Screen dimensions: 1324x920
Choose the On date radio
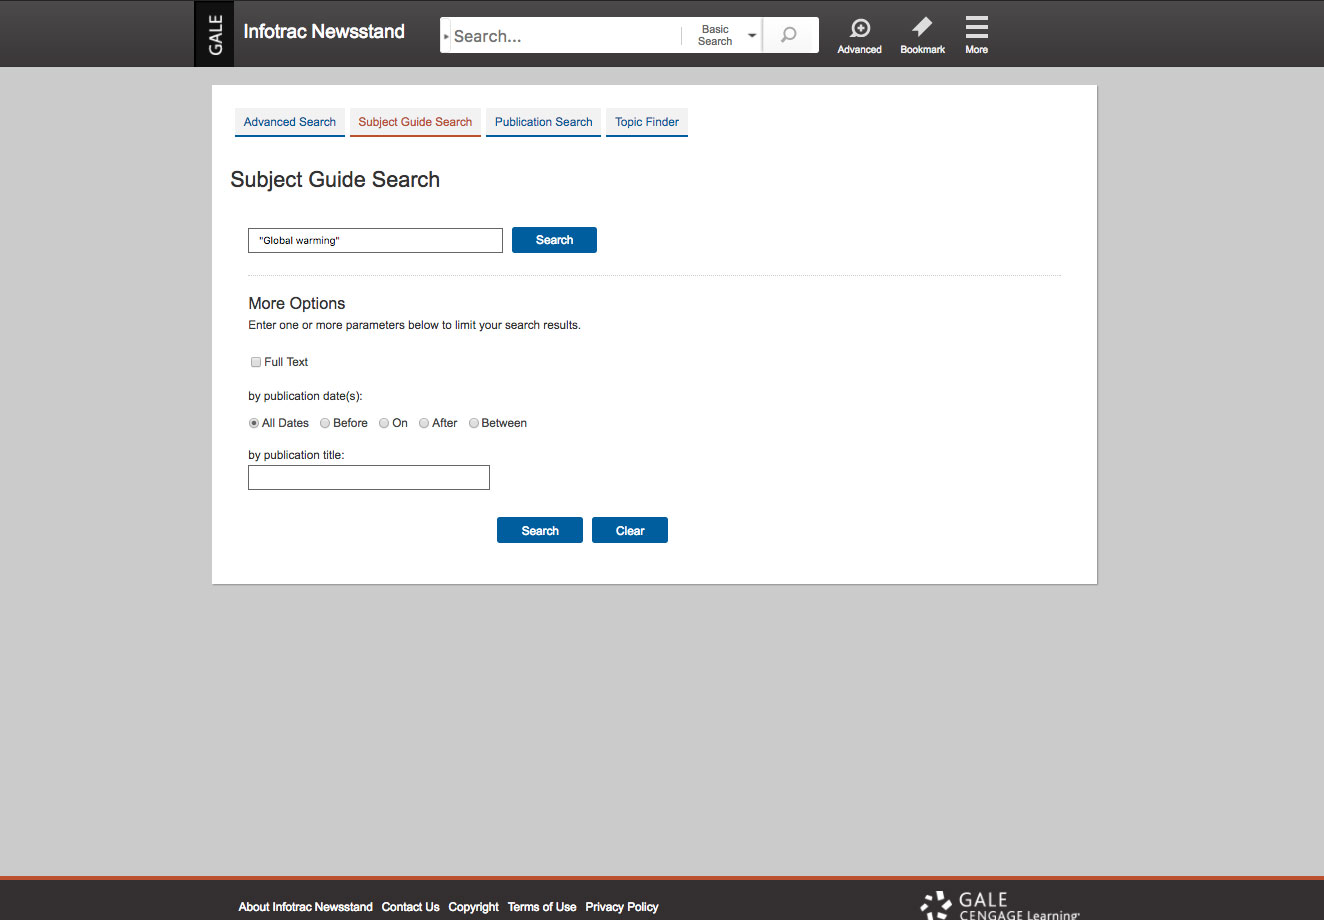pos(384,423)
